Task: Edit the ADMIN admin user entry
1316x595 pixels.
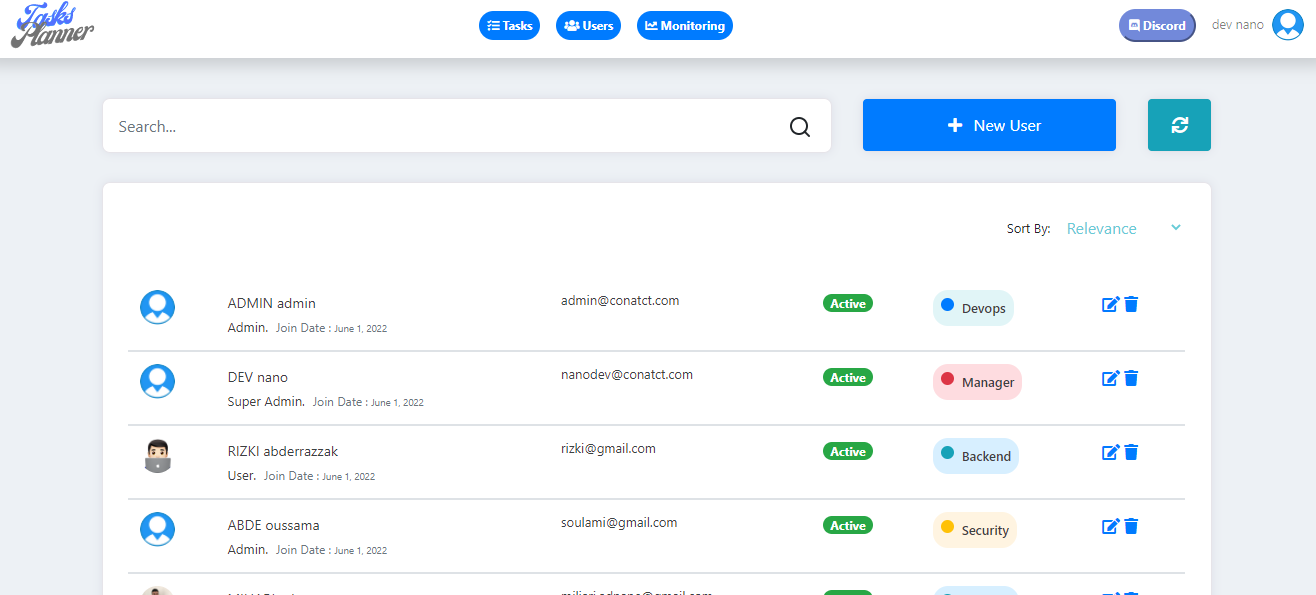Action: click(x=1110, y=304)
